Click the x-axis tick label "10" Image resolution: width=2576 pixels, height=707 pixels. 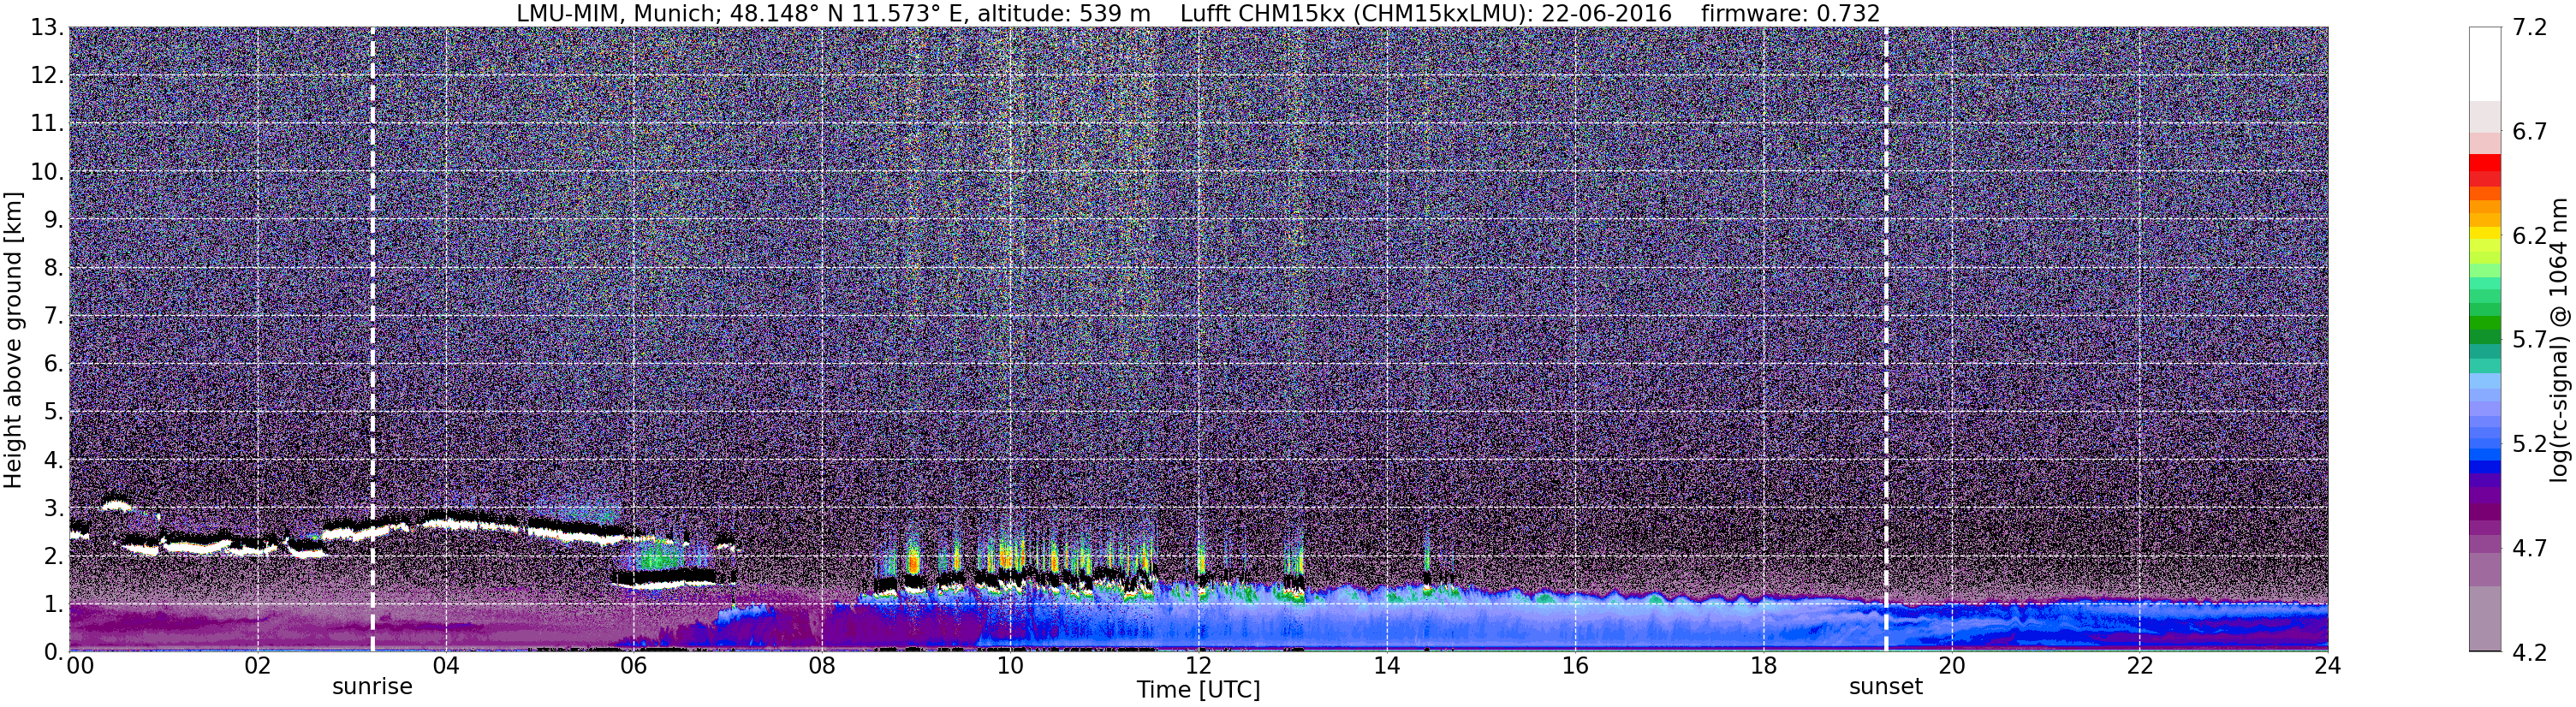(x=1010, y=666)
